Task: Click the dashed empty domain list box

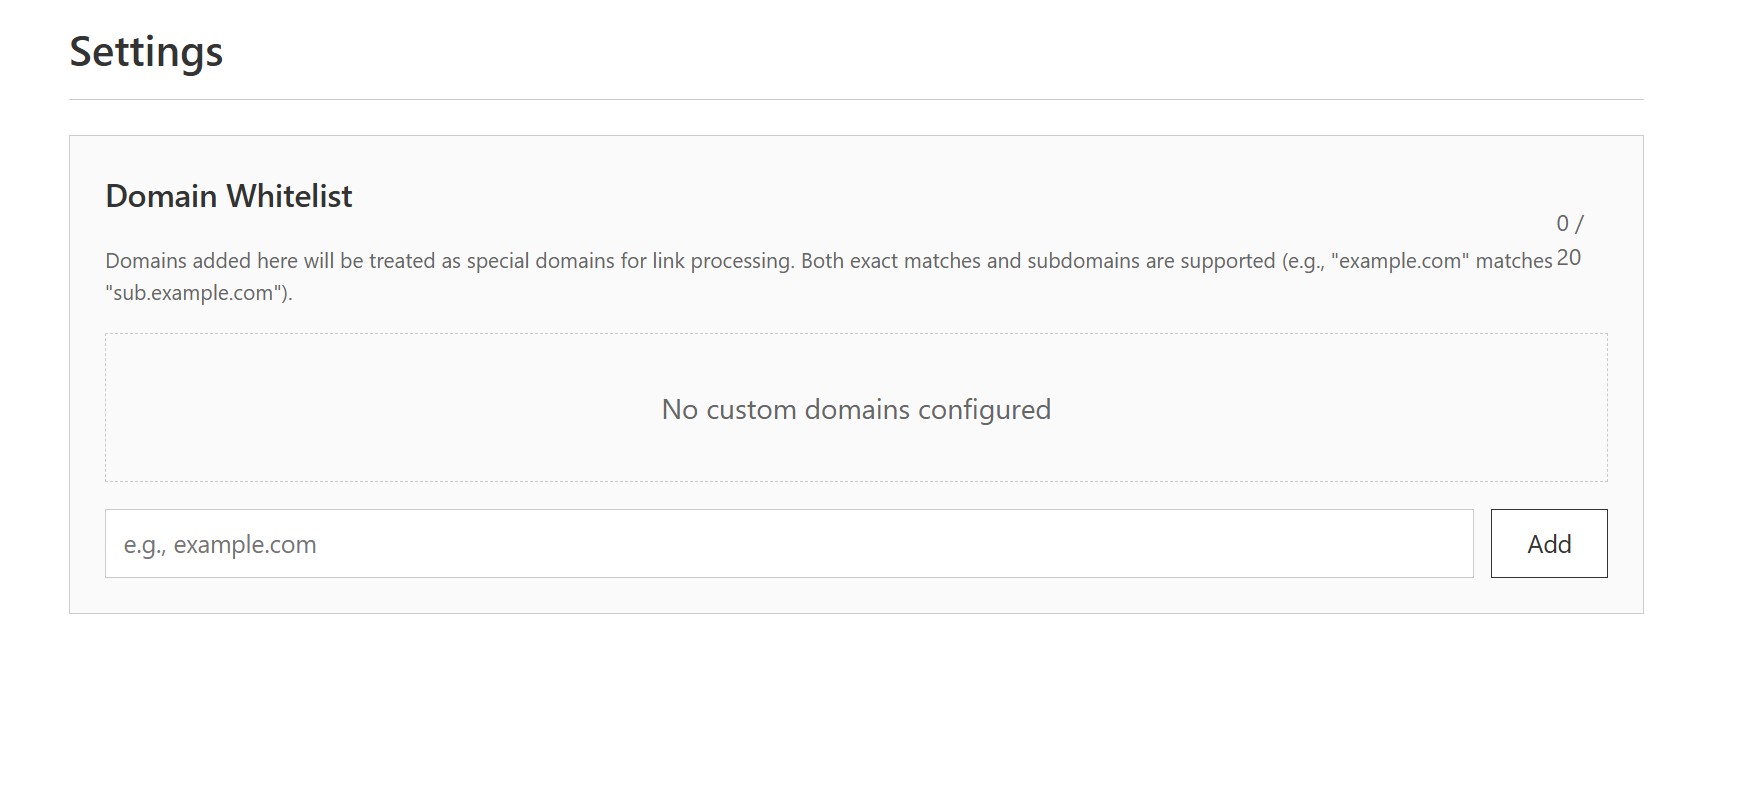Action: pos(856,407)
